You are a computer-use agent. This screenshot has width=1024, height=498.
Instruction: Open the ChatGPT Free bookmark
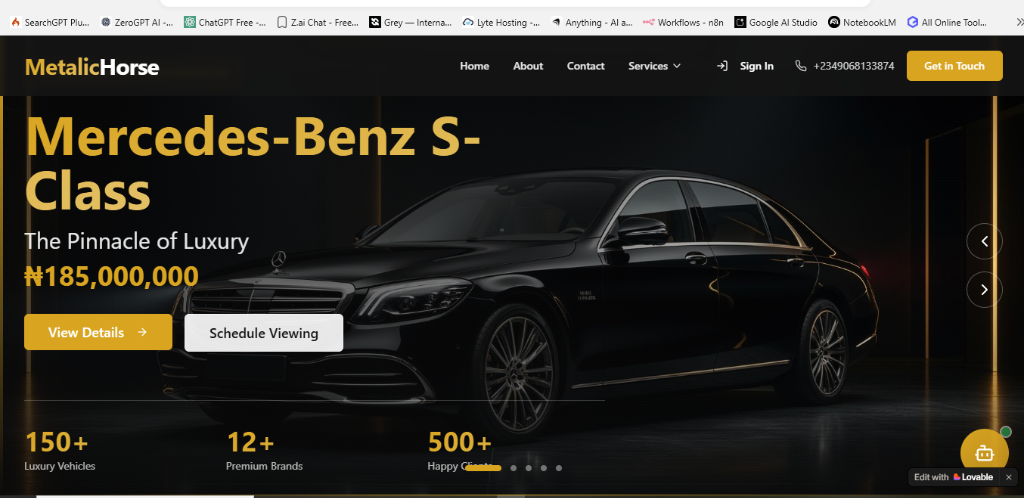point(225,22)
